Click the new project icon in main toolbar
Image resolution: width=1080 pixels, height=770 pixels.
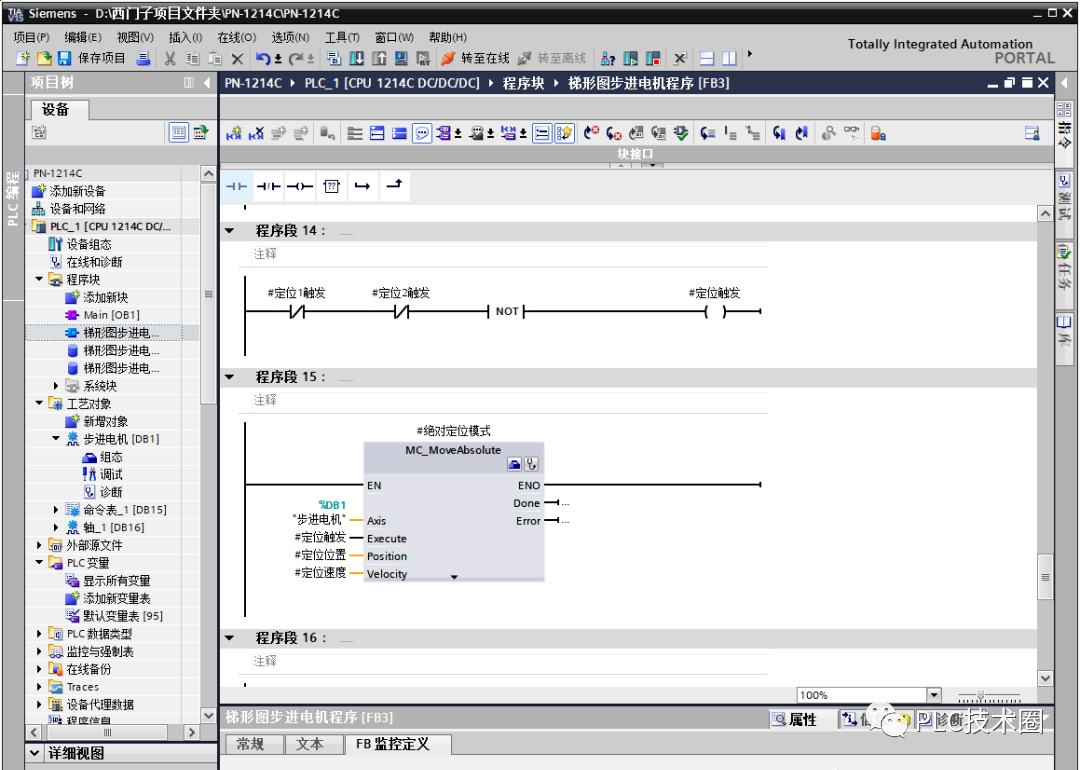23,59
